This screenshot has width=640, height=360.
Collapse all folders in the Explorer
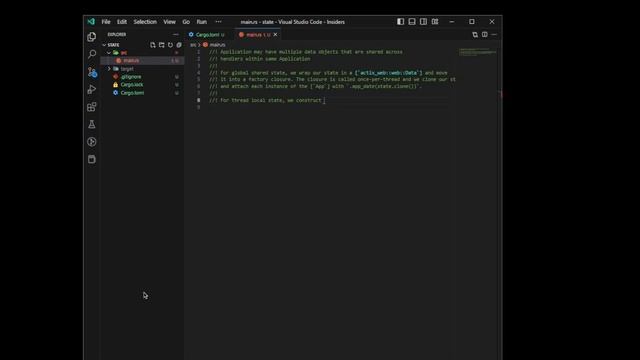point(179,45)
